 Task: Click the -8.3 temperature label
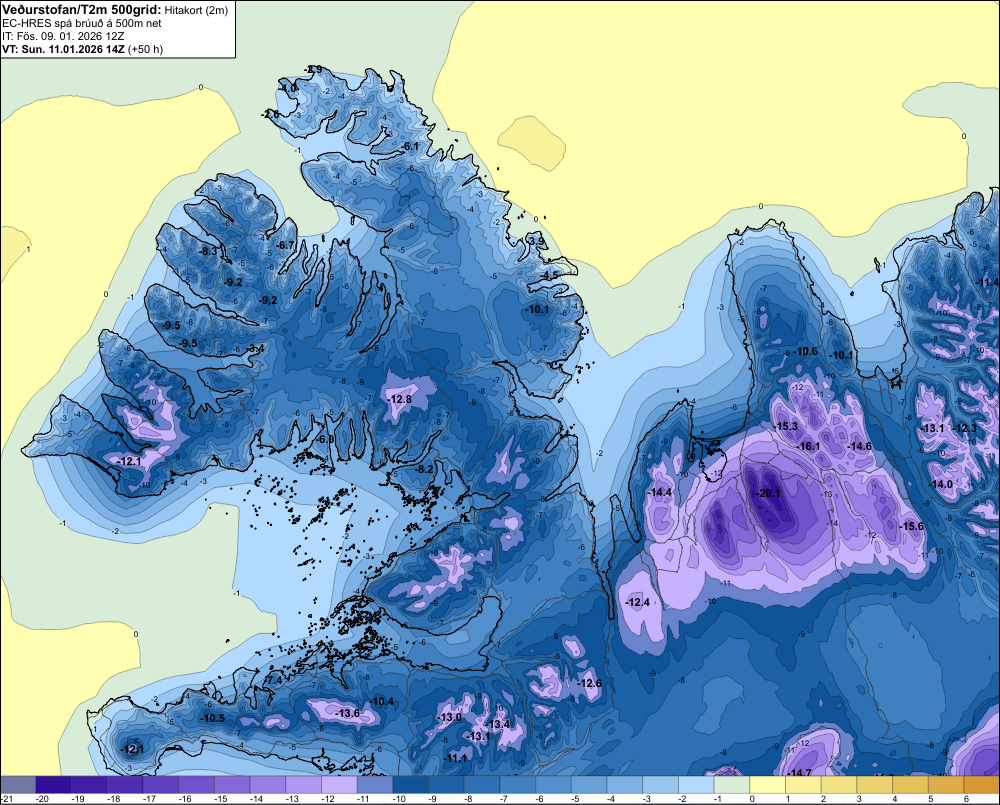click(x=207, y=251)
